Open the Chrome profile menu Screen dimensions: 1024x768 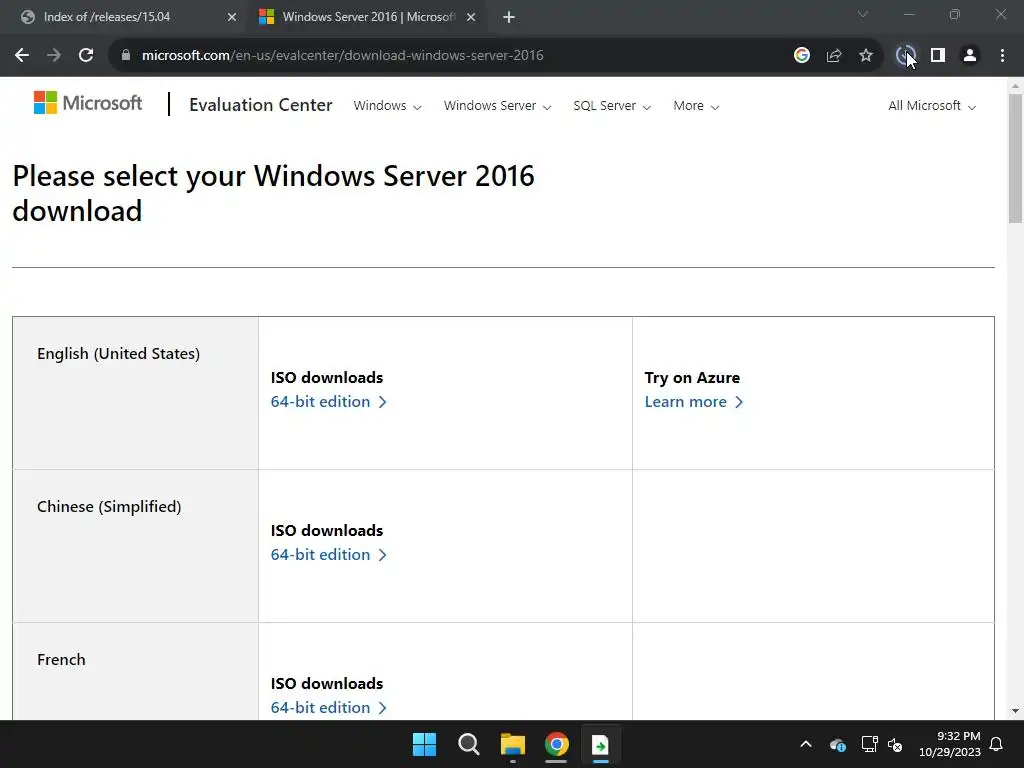coord(970,56)
